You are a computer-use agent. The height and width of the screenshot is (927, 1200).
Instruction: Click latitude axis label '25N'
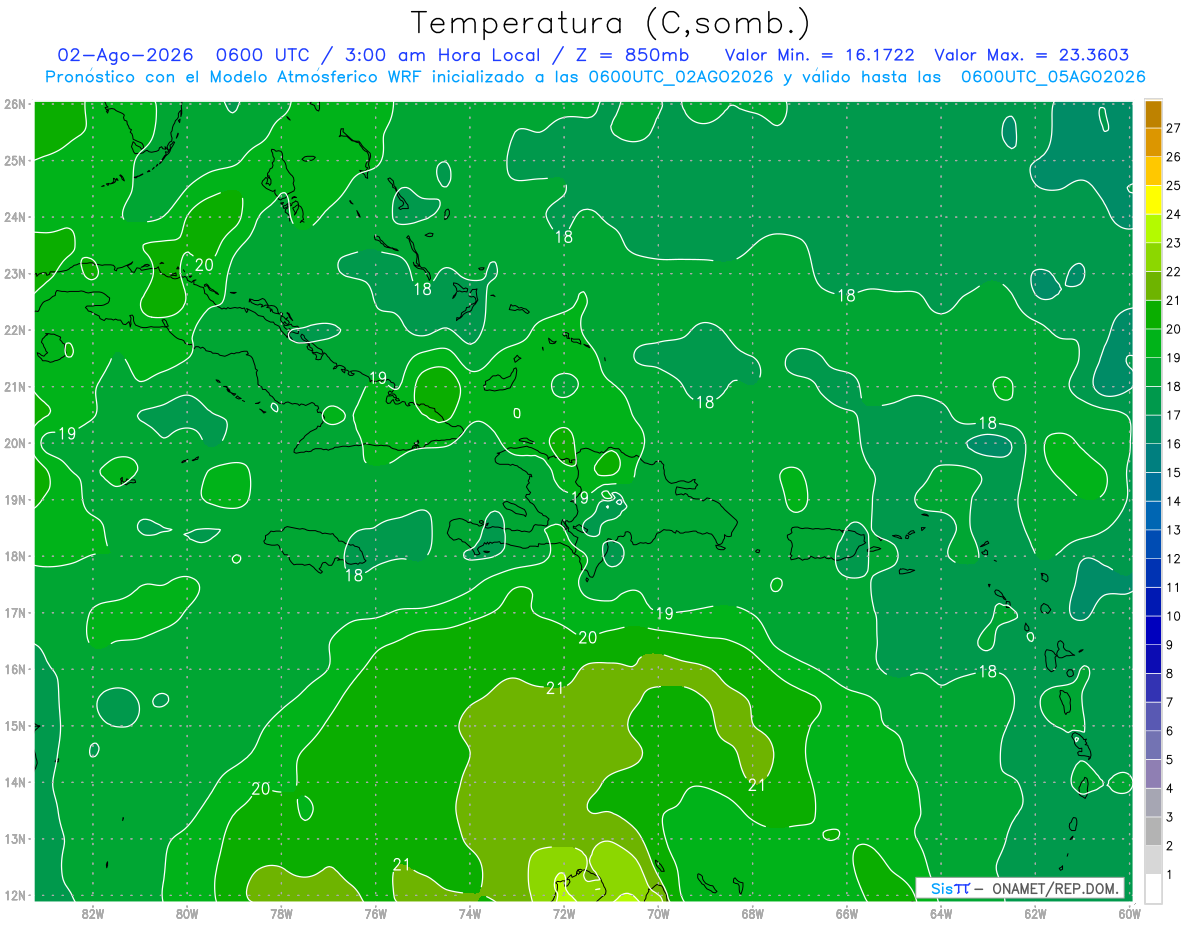[14, 160]
